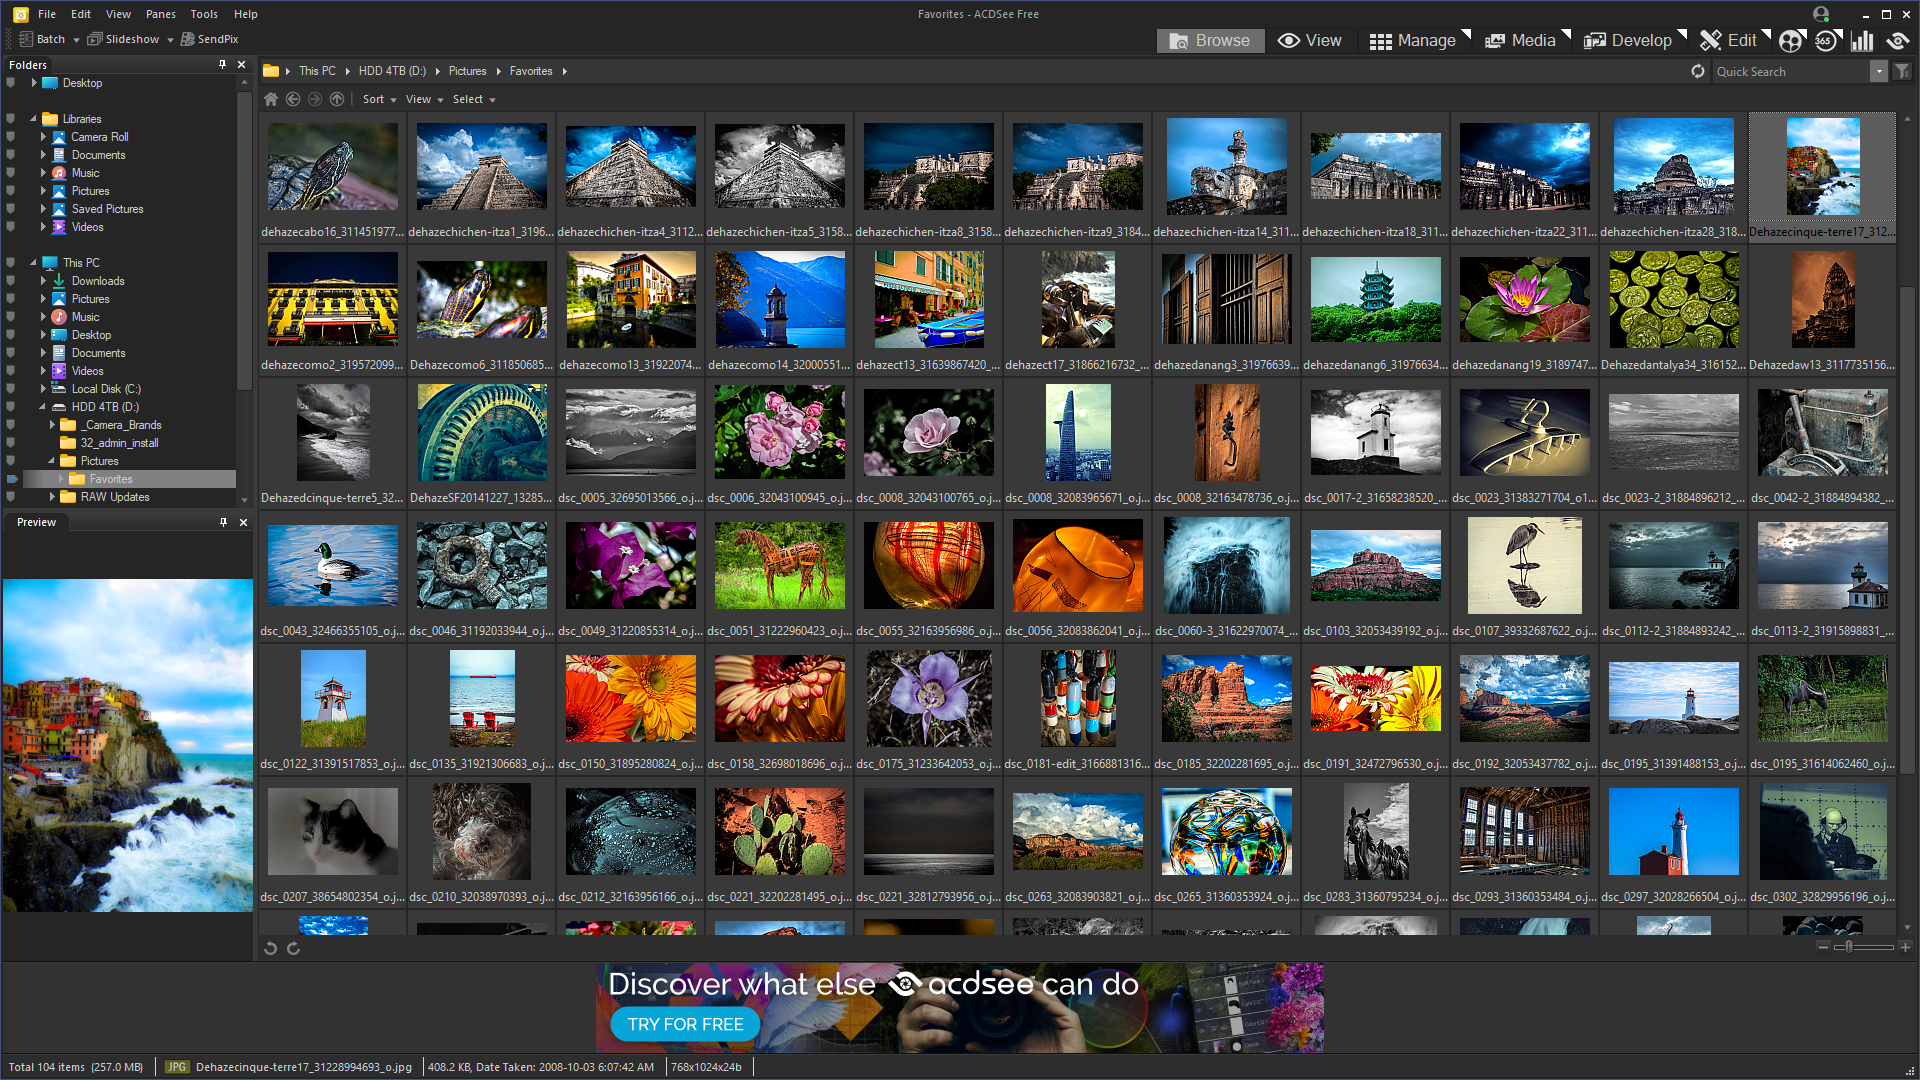The image size is (1920, 1080).
Task: Click the Panes menu item
Action: [157, 15]
